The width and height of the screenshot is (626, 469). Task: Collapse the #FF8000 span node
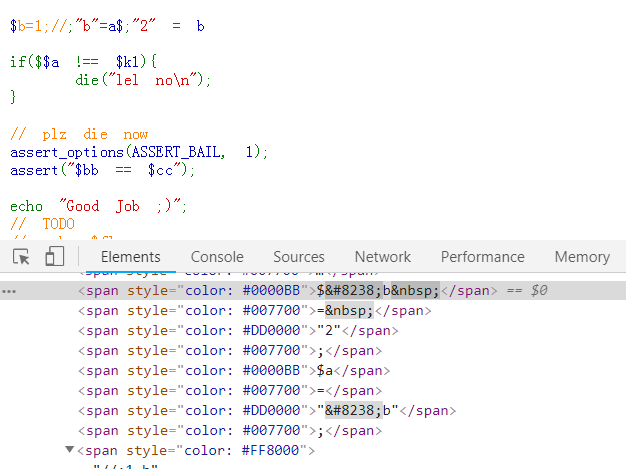click(x=69, y=450)
